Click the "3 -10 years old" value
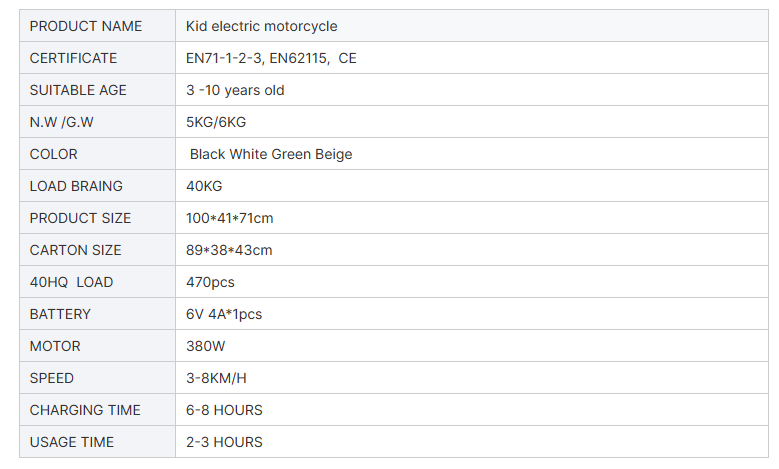This screenshot has height=469, width=779. (x=235, y=90)
